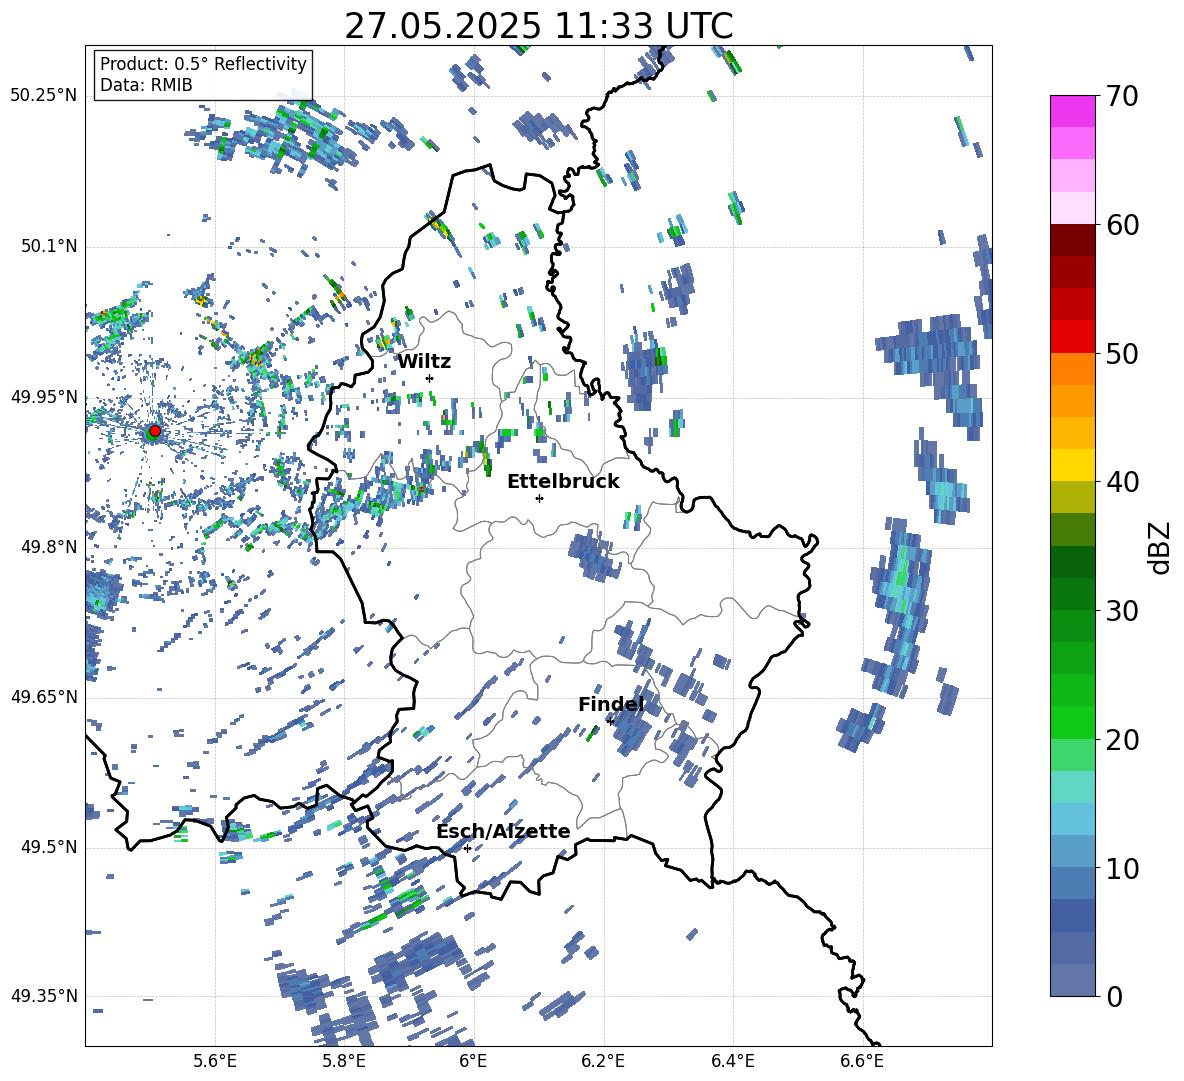Click the 40 tick label on colorbar
The image size is (1184, 1081).
coord(1122,482)
